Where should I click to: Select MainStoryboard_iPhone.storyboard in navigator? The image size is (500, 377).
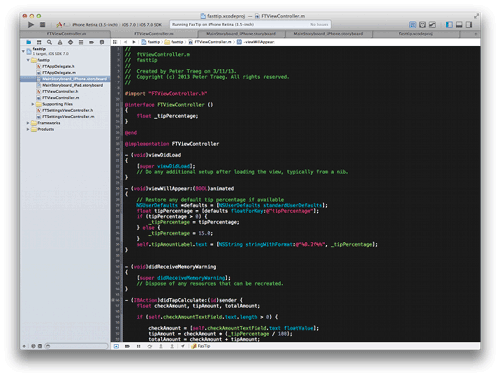(x=65, y=79)
